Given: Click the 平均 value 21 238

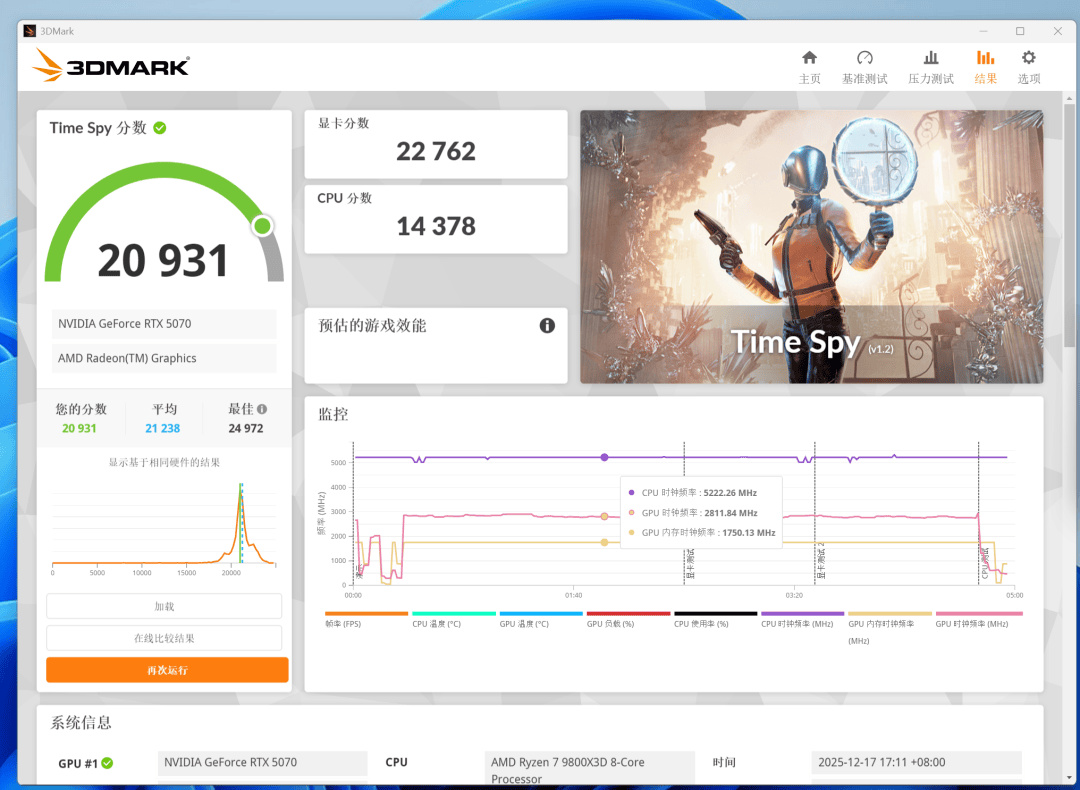Looking at the screenshot, I should click(x=163, y=428).
